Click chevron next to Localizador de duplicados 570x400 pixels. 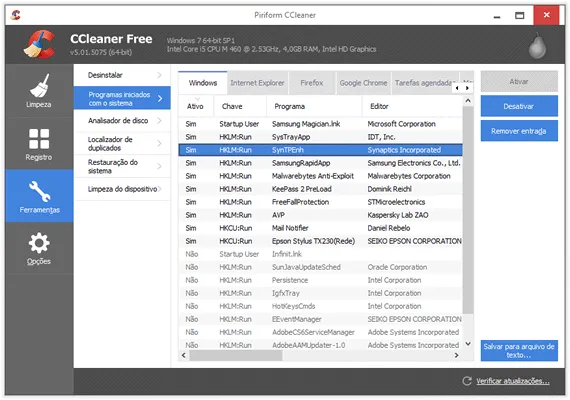[159, 144]
